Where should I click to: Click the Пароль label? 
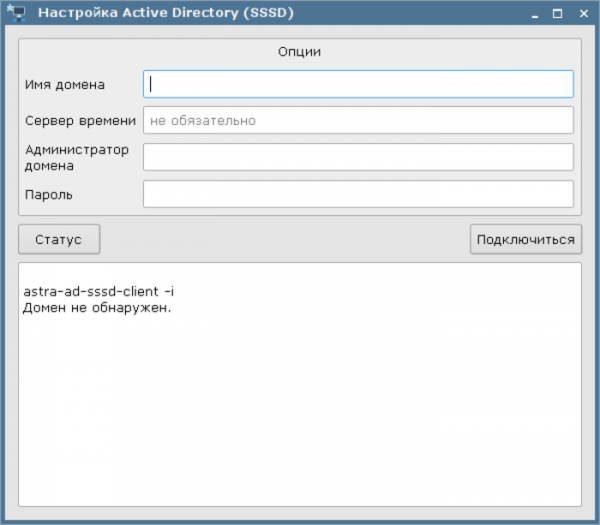(x=49, y=195)
